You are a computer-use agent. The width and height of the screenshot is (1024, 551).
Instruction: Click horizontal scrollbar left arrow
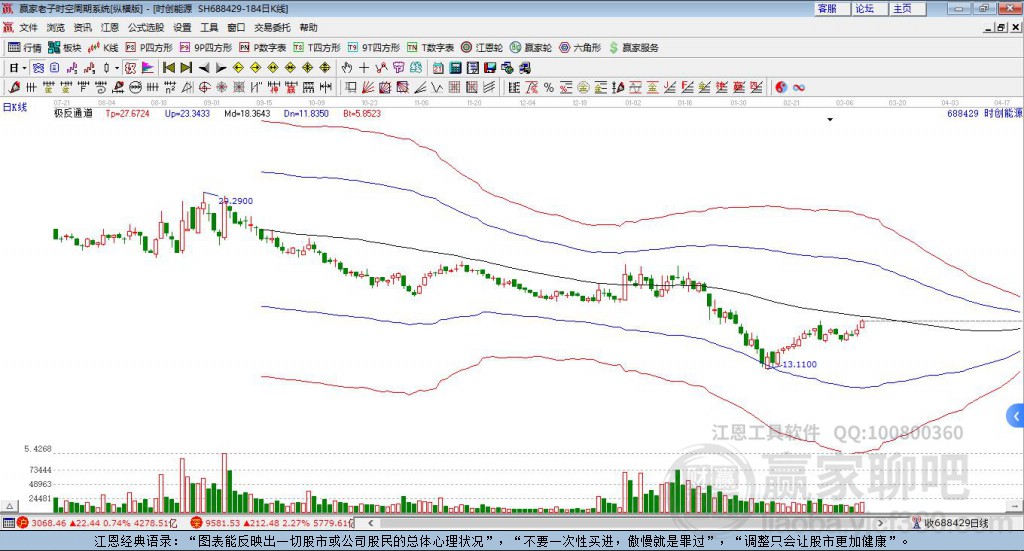(x=370, y=523)
